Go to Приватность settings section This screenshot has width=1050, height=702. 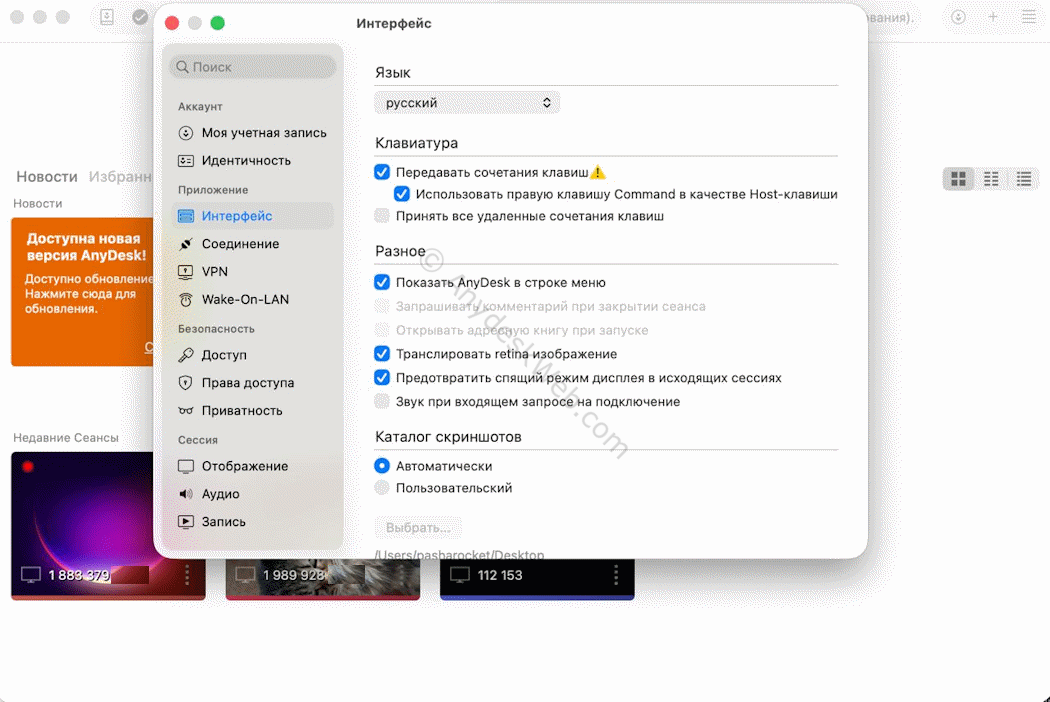coord(252,411)
